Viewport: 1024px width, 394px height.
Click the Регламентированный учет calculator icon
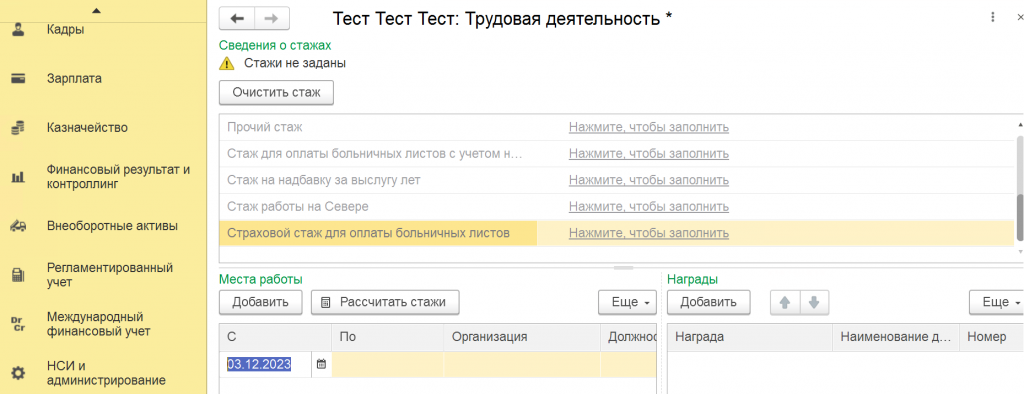[19, 276]
